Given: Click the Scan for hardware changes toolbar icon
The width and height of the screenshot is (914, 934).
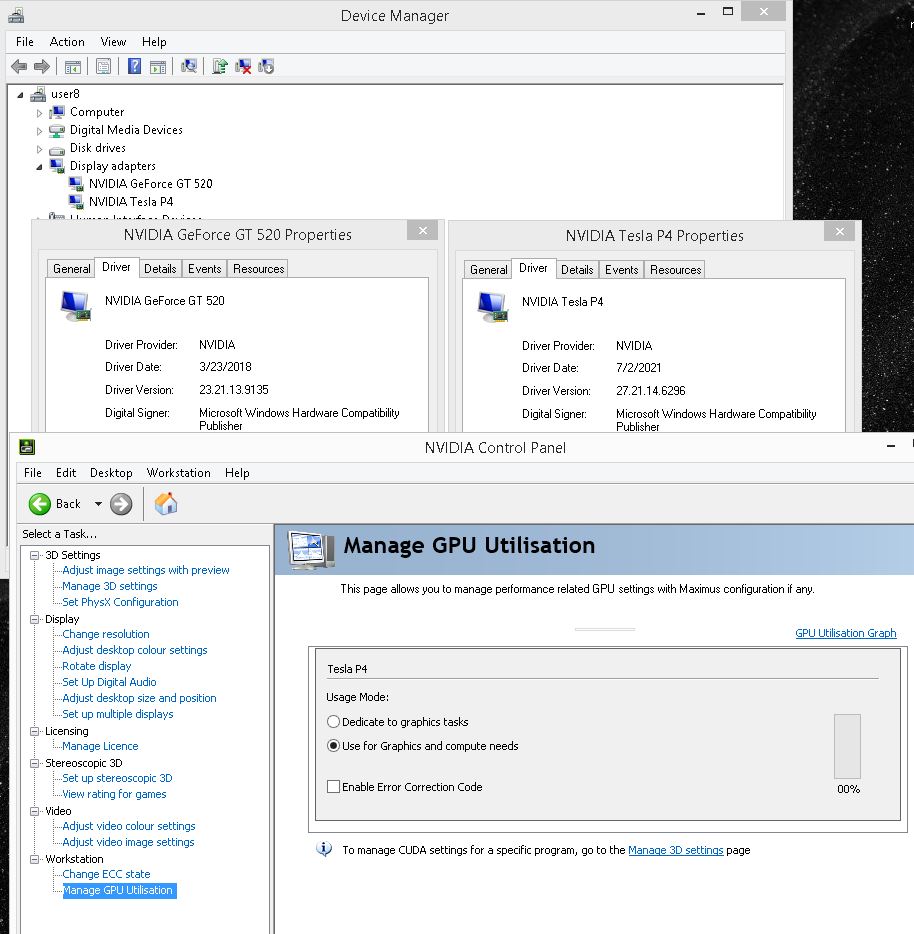Looking at the screenshot, I should (188, 67).
